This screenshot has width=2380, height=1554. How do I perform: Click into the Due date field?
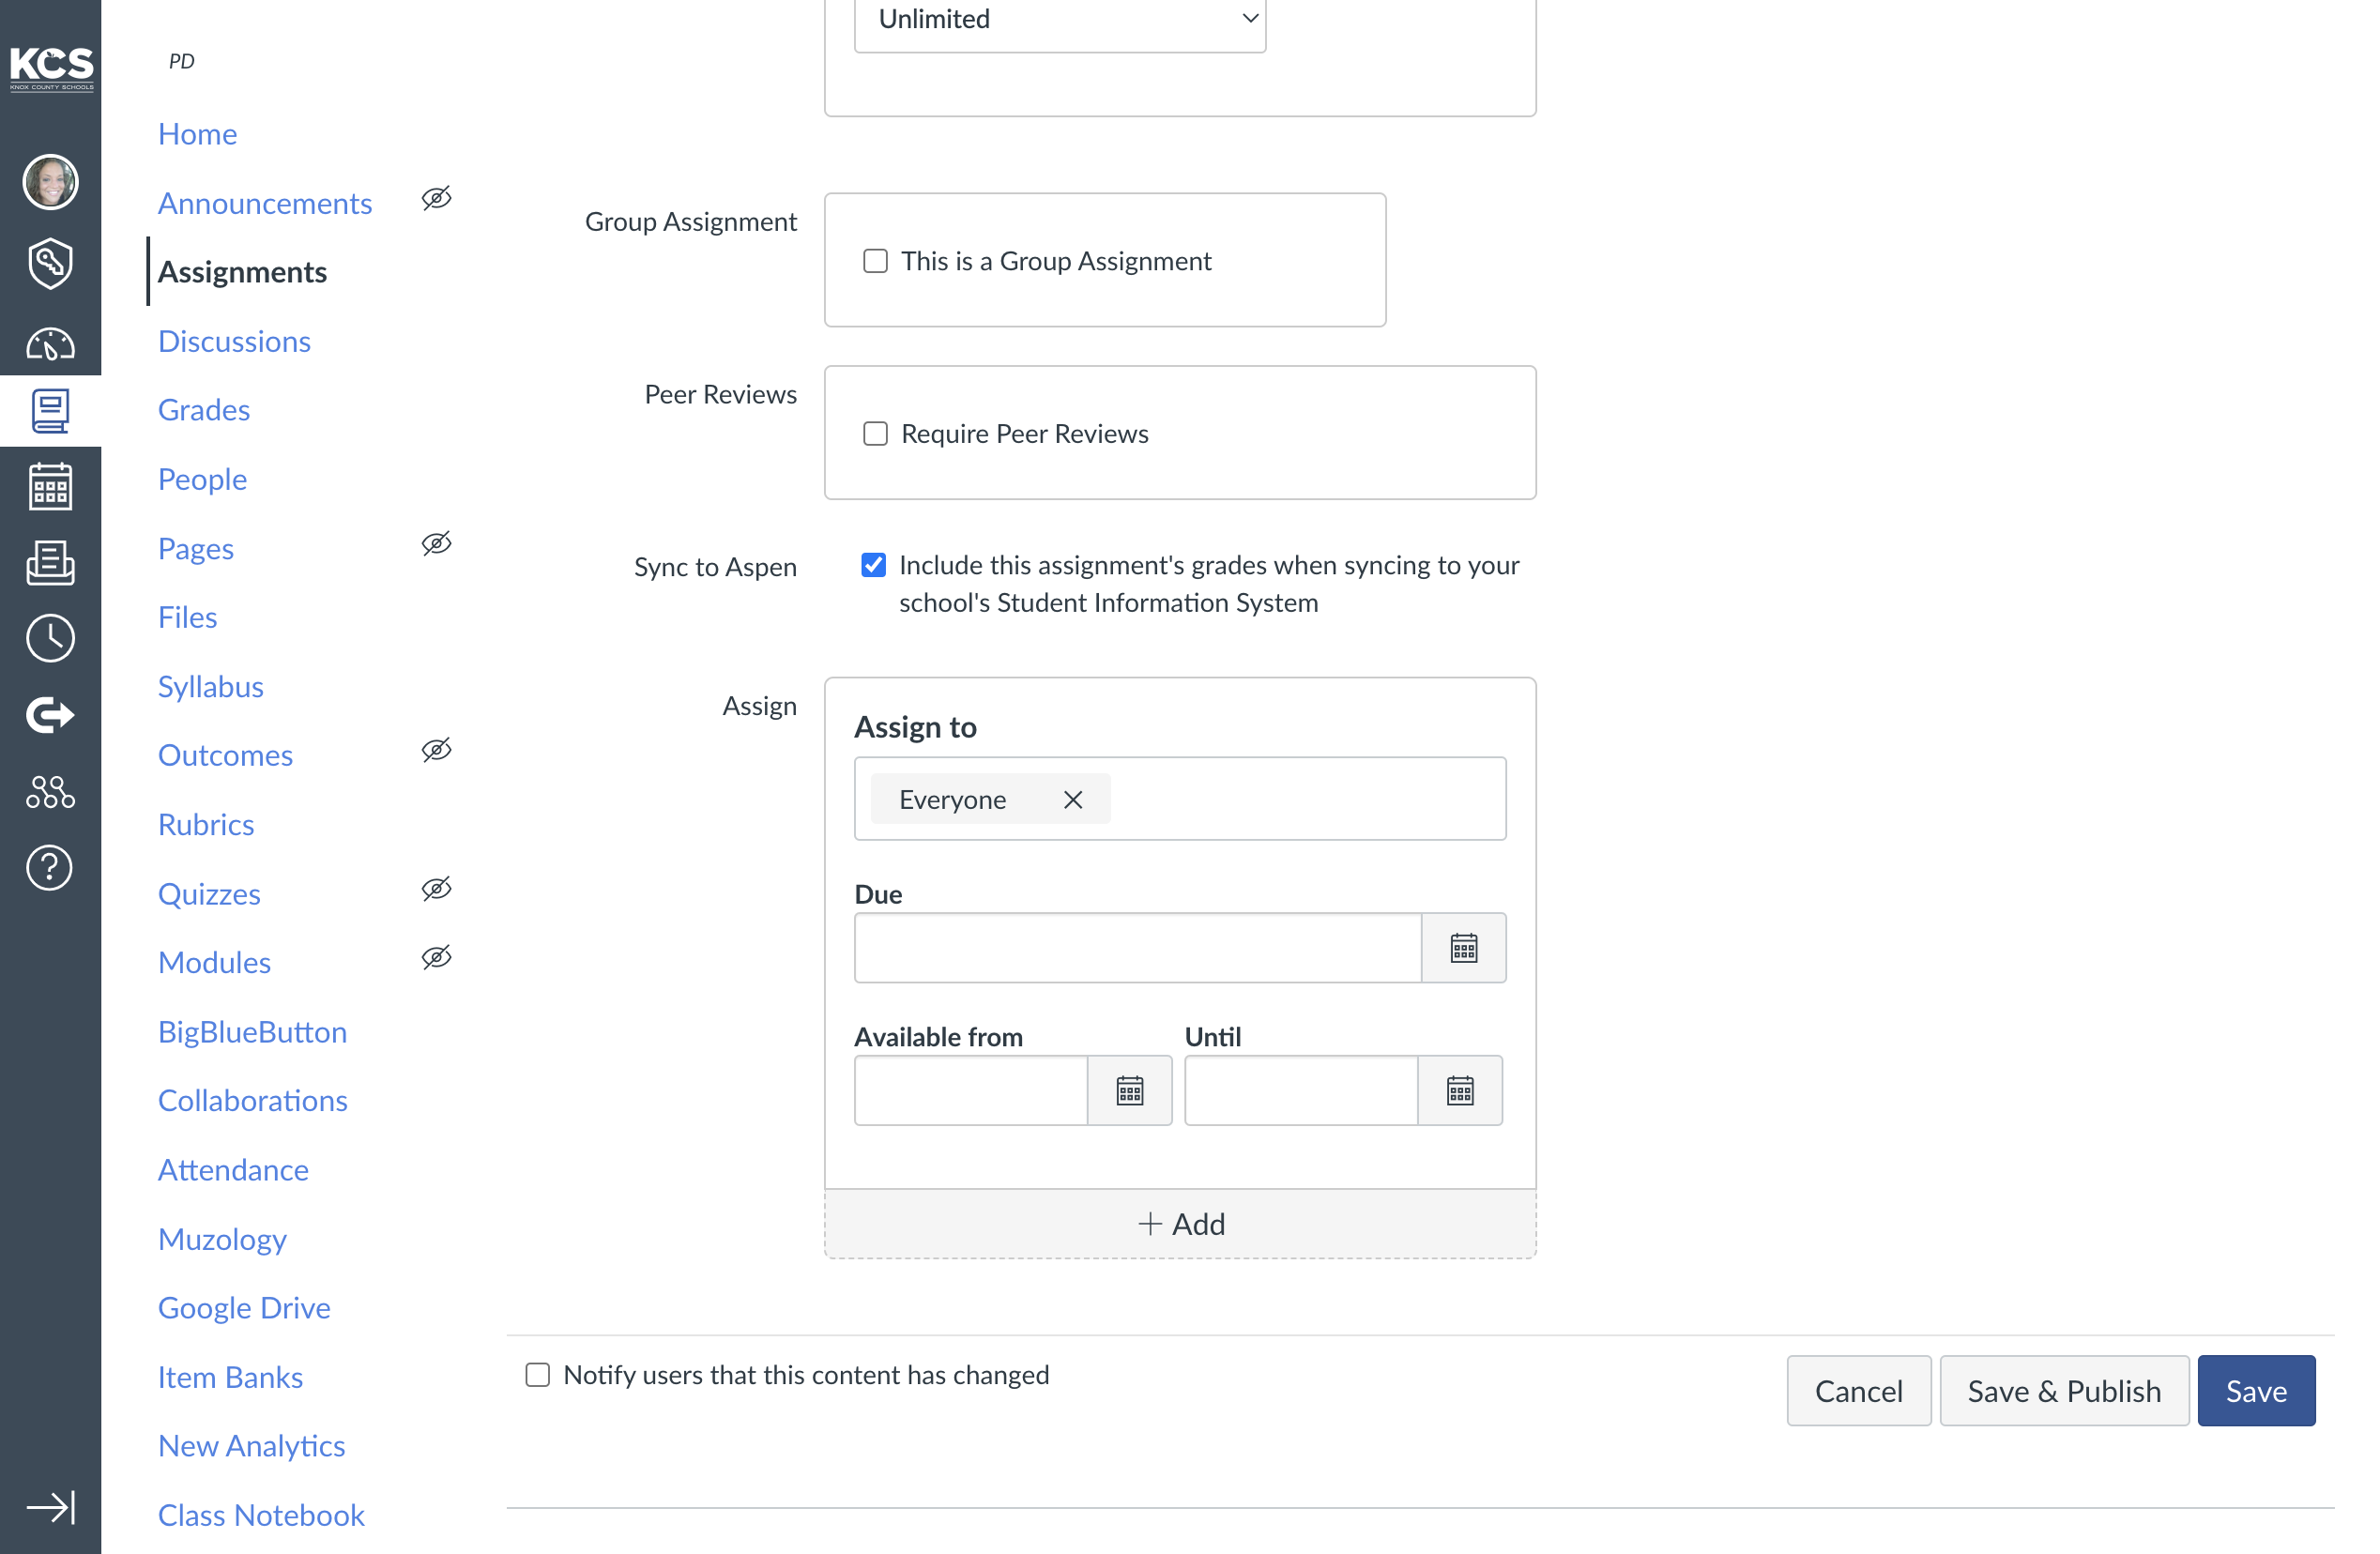coord(1138,948)
